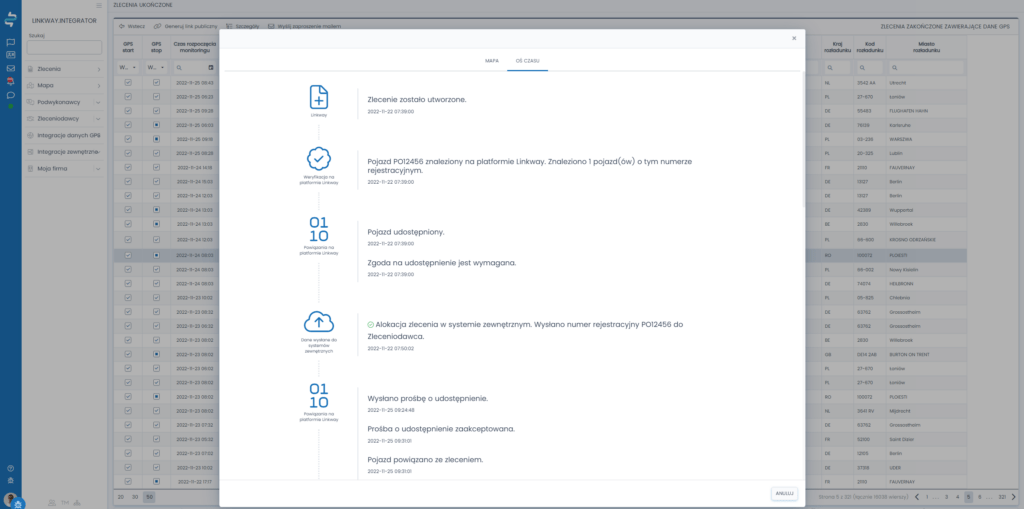
Task: Select the OŚ CZASU tab
Action: click(x=527, y=61)
